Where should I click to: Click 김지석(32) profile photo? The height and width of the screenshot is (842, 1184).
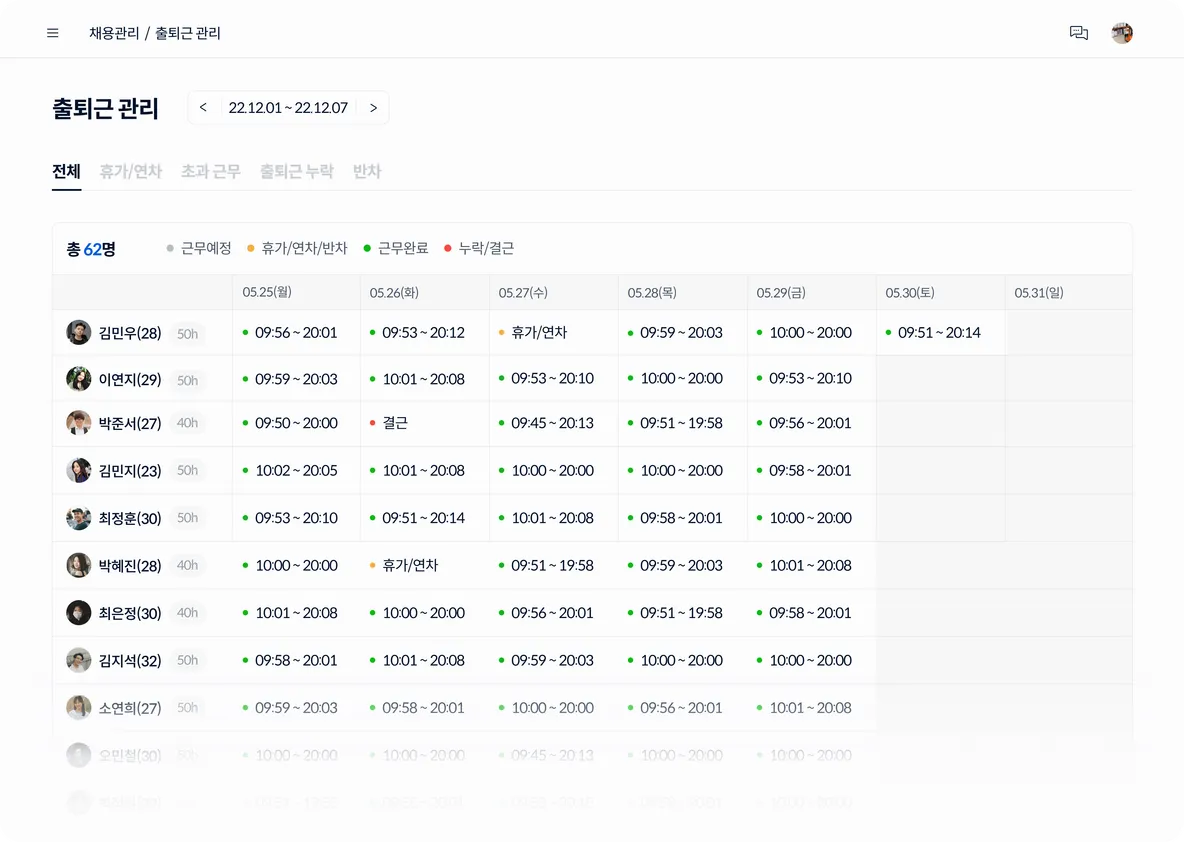(79, 660)
